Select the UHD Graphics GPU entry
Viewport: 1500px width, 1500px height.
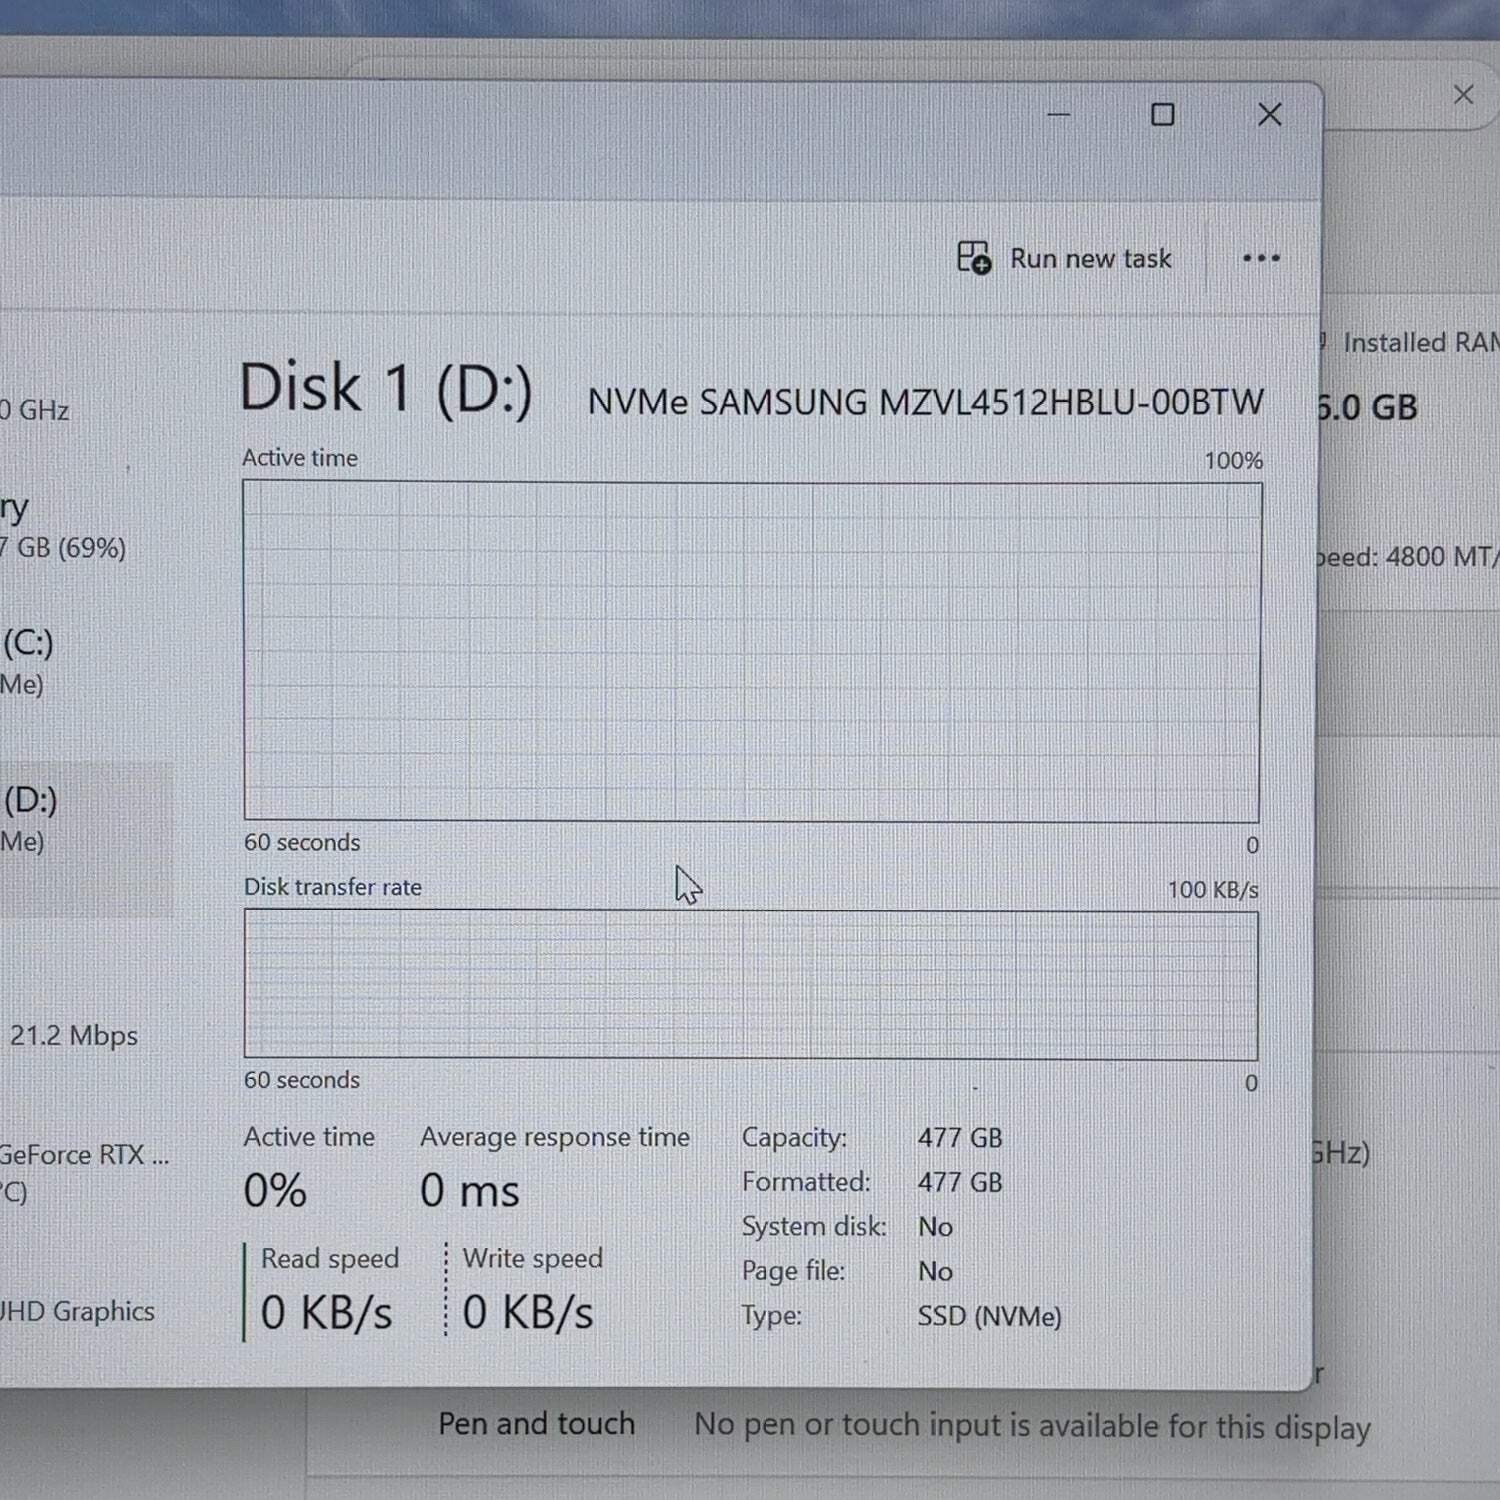tap(78, 1311)
